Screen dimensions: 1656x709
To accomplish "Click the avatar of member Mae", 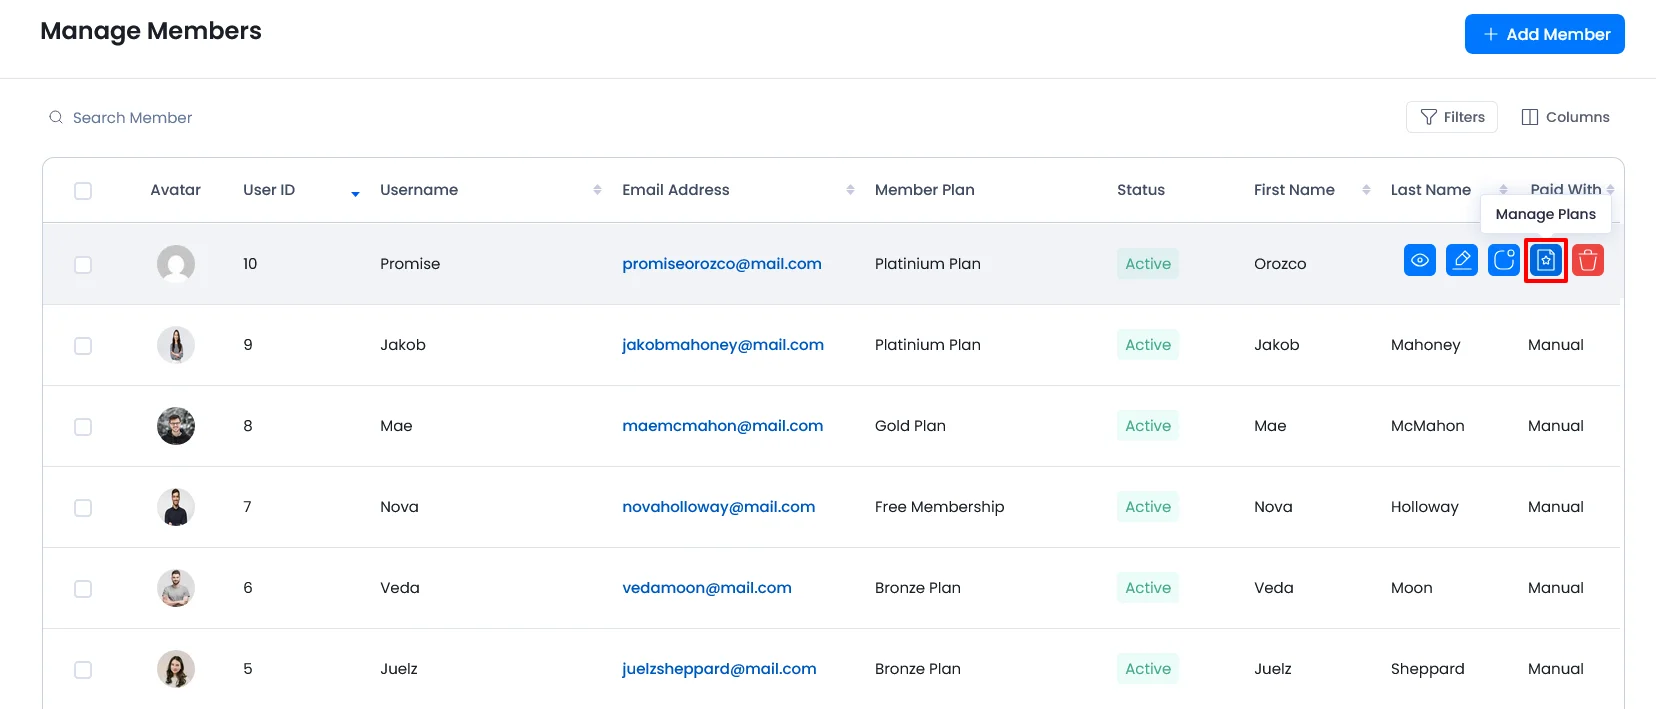I will [x=176, y=426].
